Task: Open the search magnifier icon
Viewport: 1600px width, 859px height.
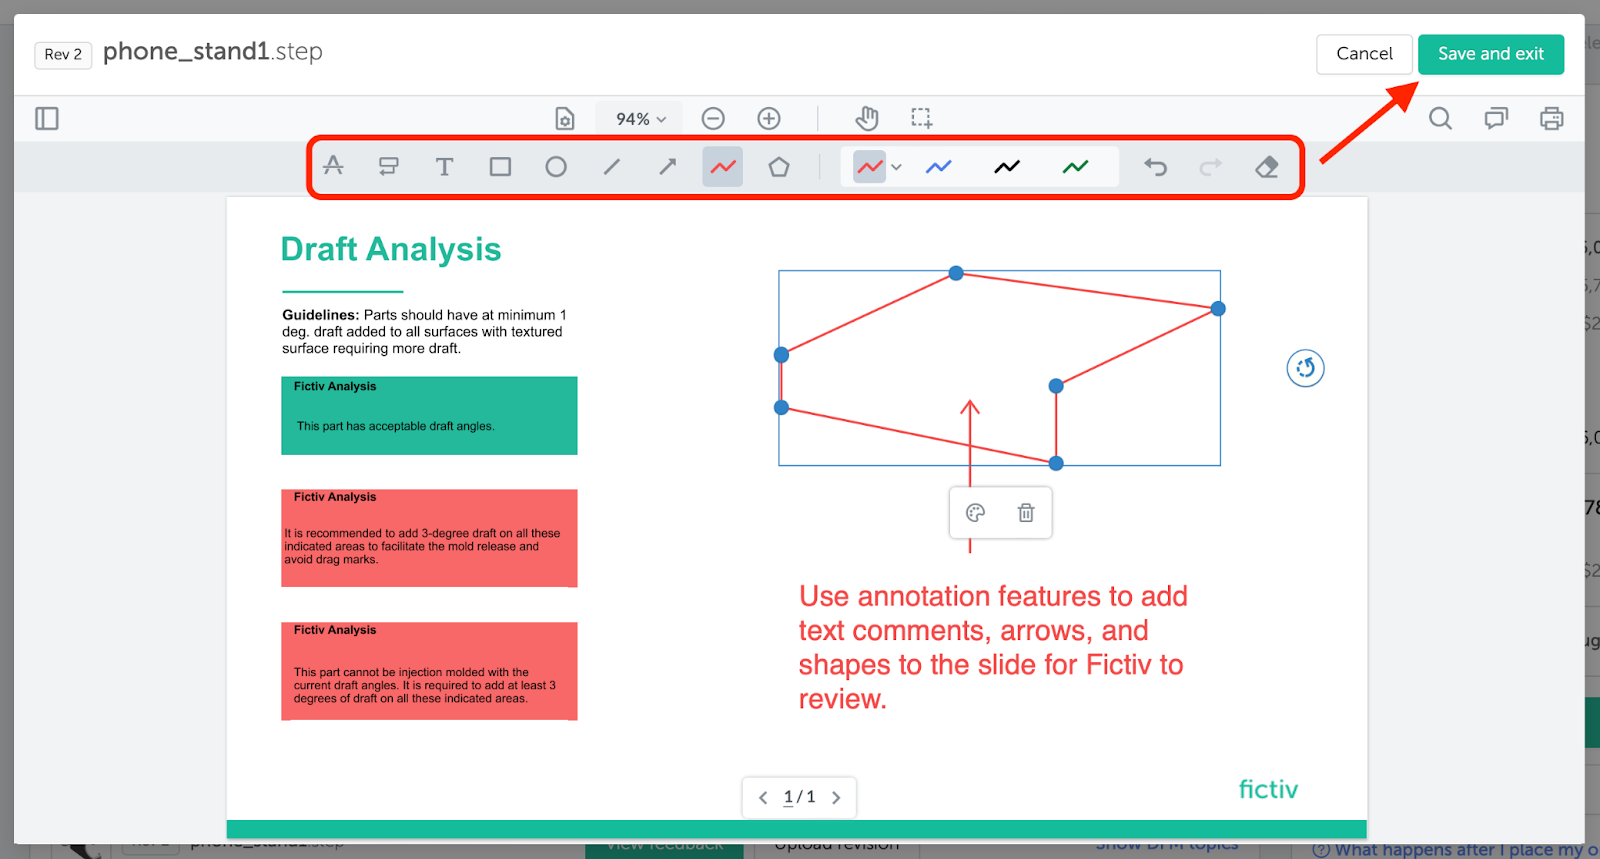Action: [1440, 118]
